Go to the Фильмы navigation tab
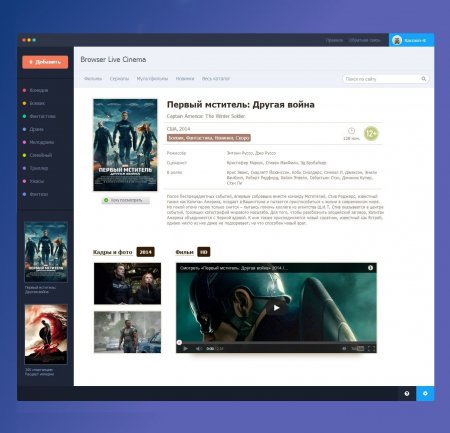 93,79
